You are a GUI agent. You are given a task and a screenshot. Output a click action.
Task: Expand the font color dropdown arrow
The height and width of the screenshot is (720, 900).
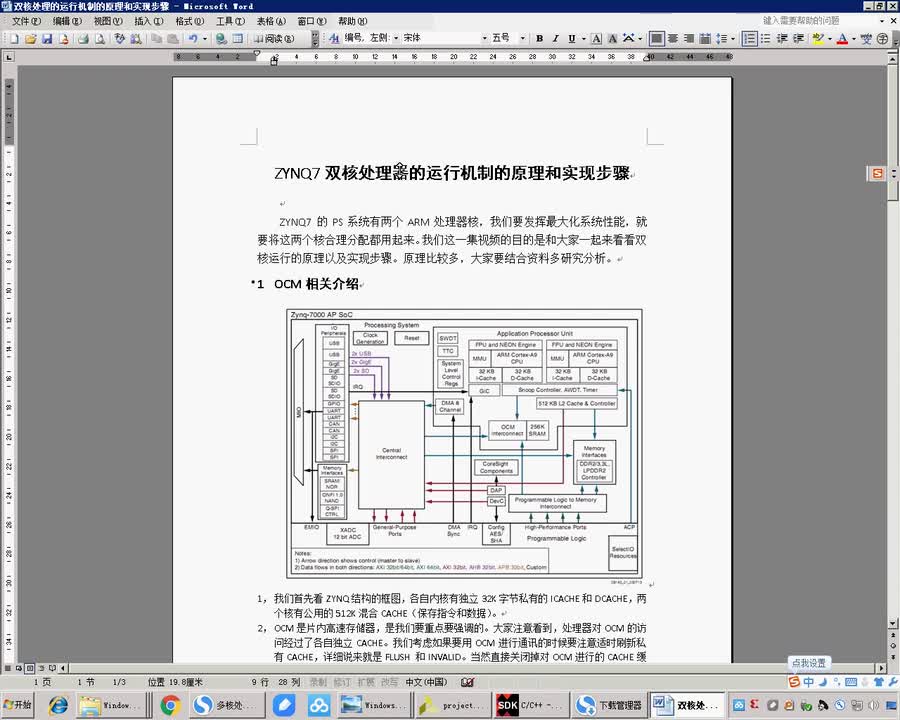click(x=854, y=38)
